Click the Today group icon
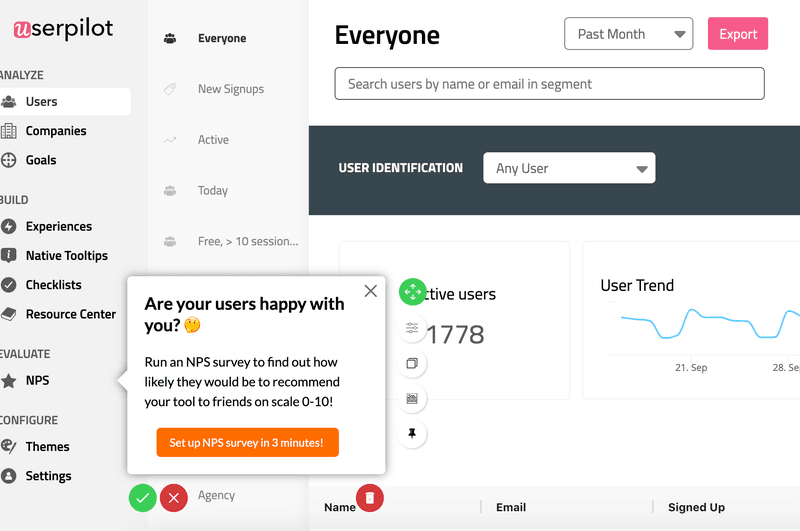 pyautogui.click(x=170, y=191)
